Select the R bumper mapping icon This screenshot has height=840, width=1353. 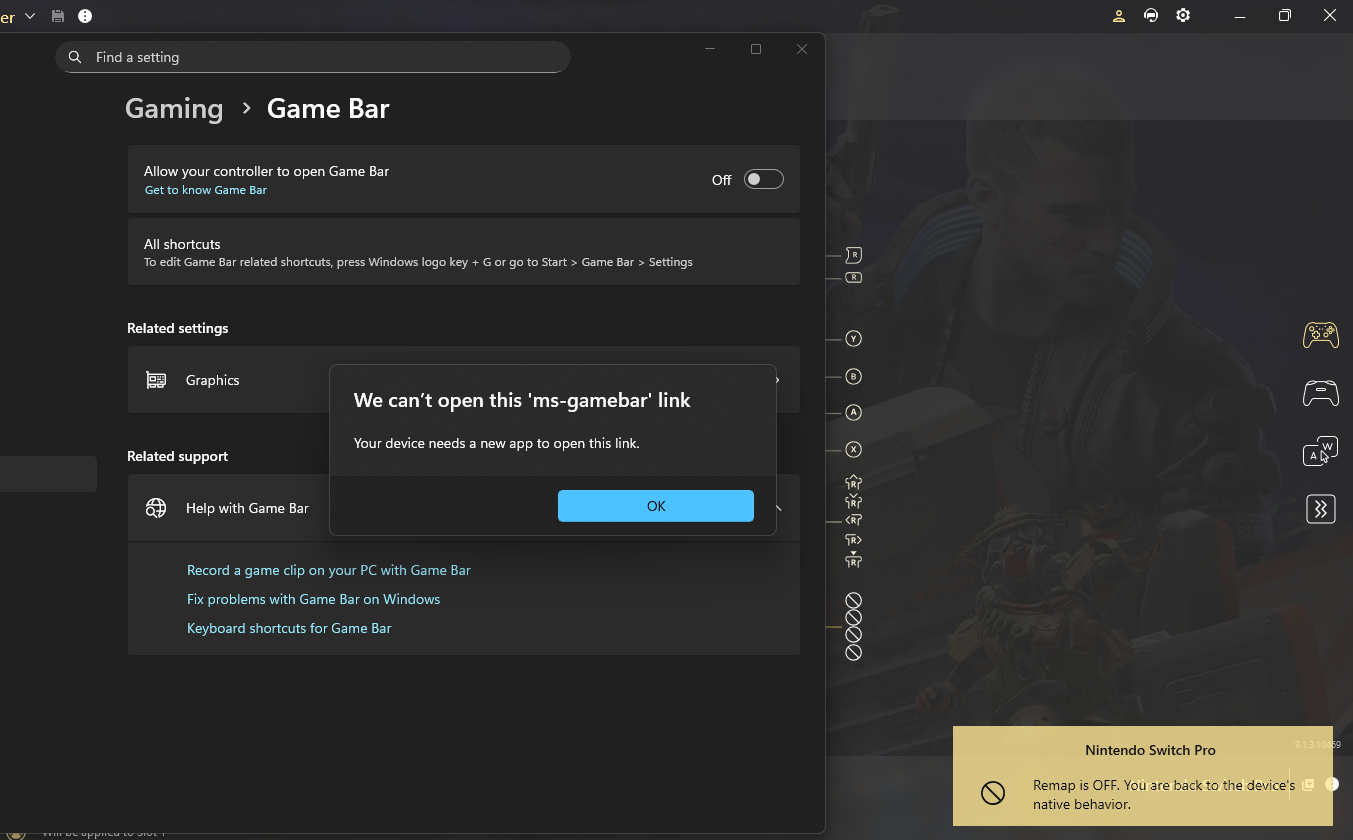coord(854,277)
